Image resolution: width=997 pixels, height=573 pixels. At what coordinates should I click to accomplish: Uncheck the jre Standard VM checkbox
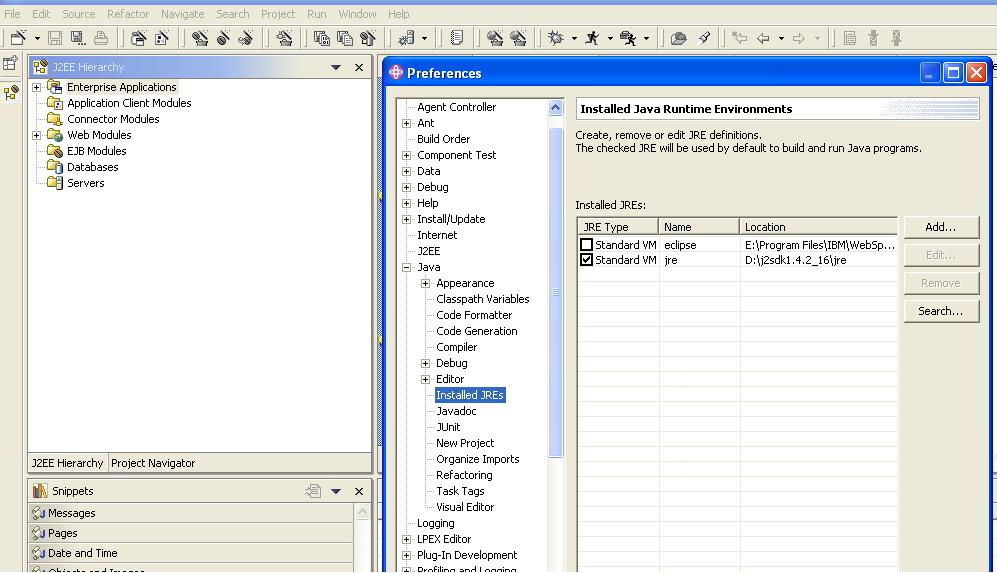pos(586,259)
